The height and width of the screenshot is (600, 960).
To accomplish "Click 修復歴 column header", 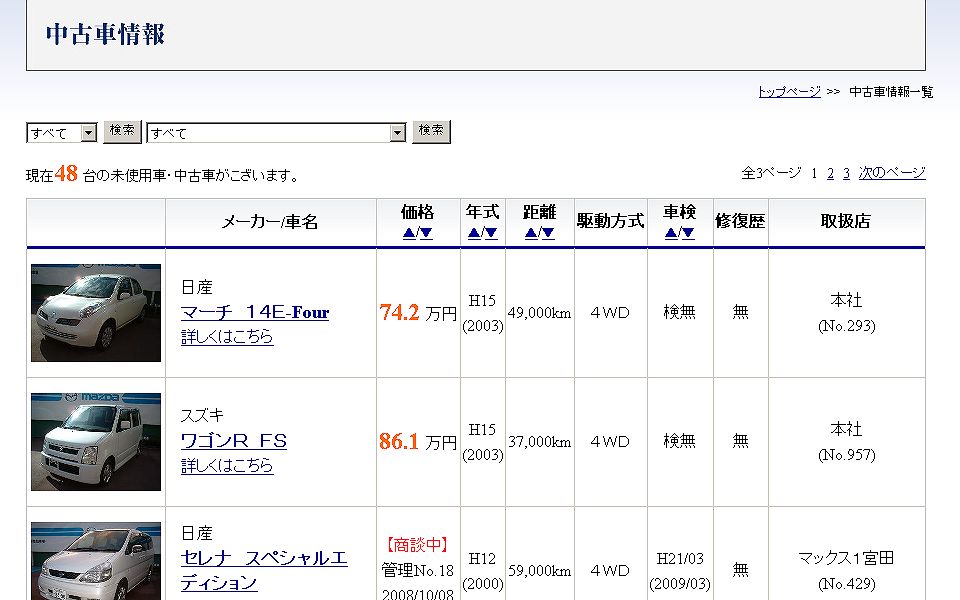I will point(740,222).
